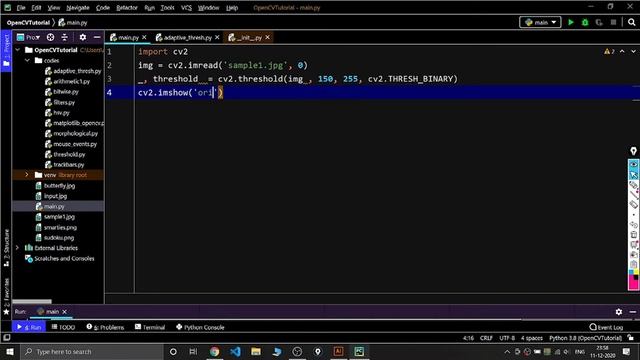
Task: Open Visual Studio Code from taskbar
Action: pyautogui.click(x=235, y=351)
